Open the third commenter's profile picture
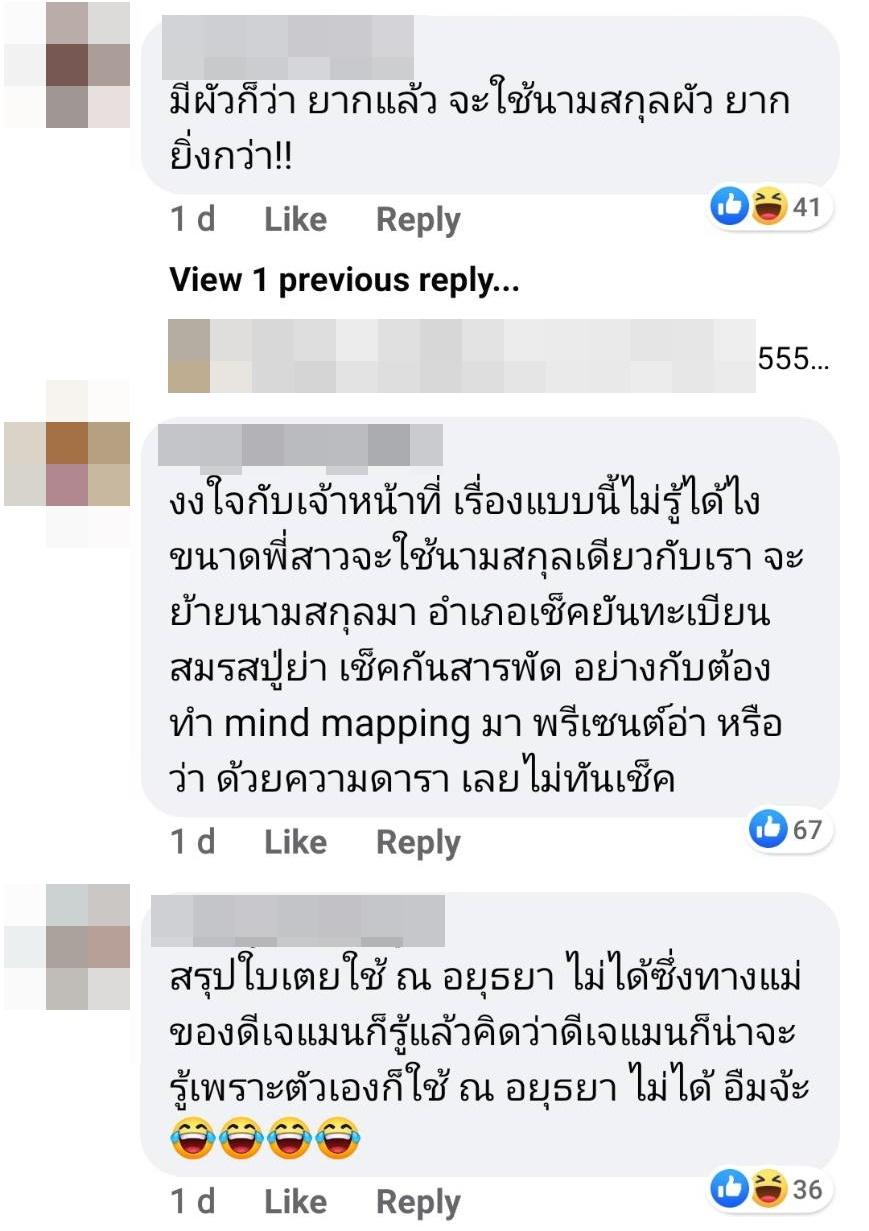 point(67,946)
